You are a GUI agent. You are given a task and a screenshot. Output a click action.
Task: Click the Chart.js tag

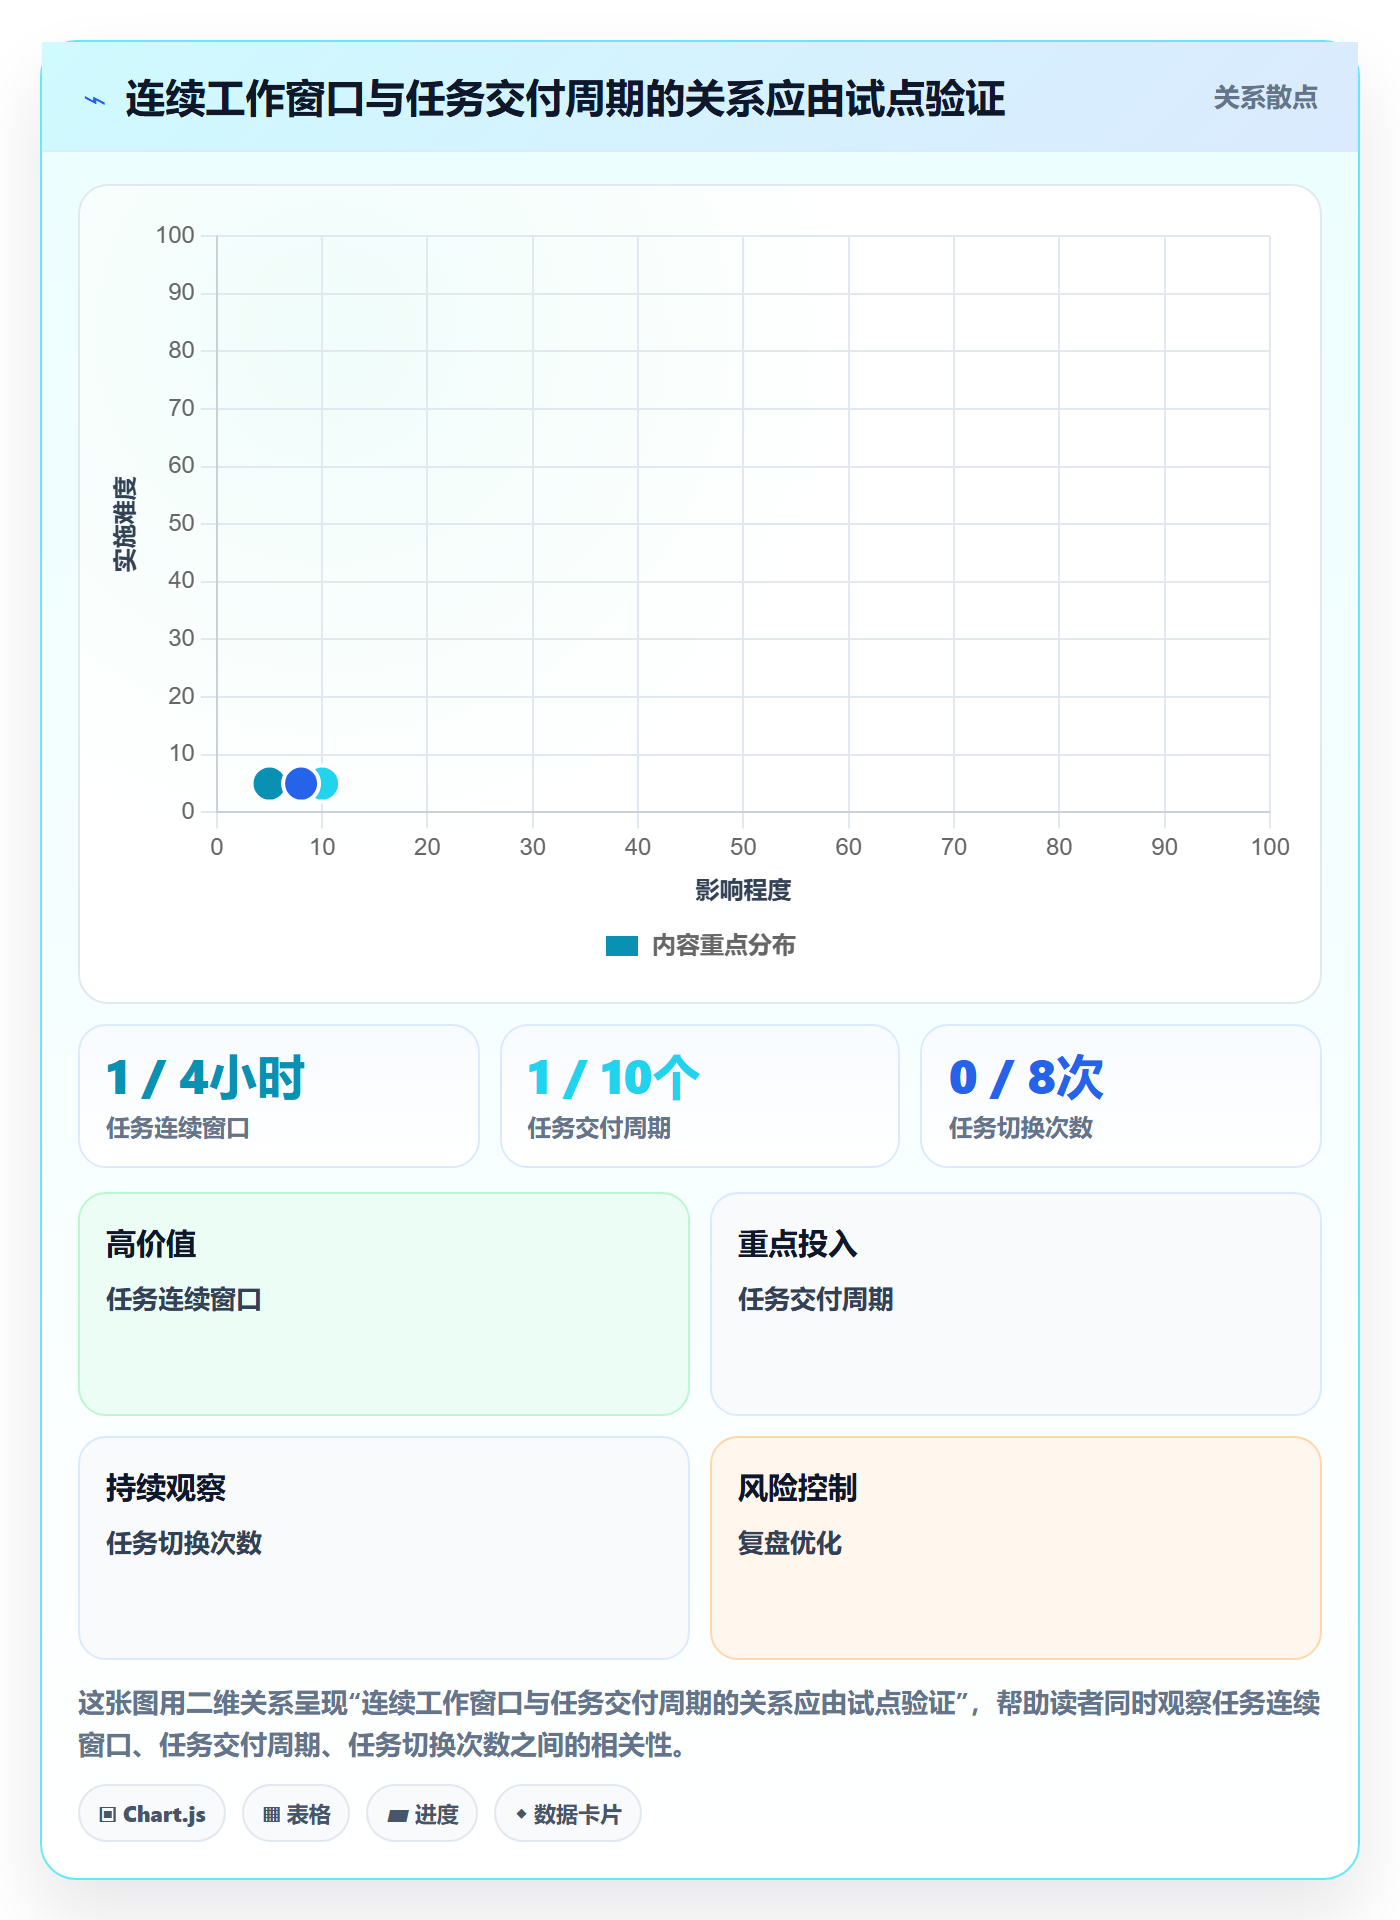[152, 1814]
